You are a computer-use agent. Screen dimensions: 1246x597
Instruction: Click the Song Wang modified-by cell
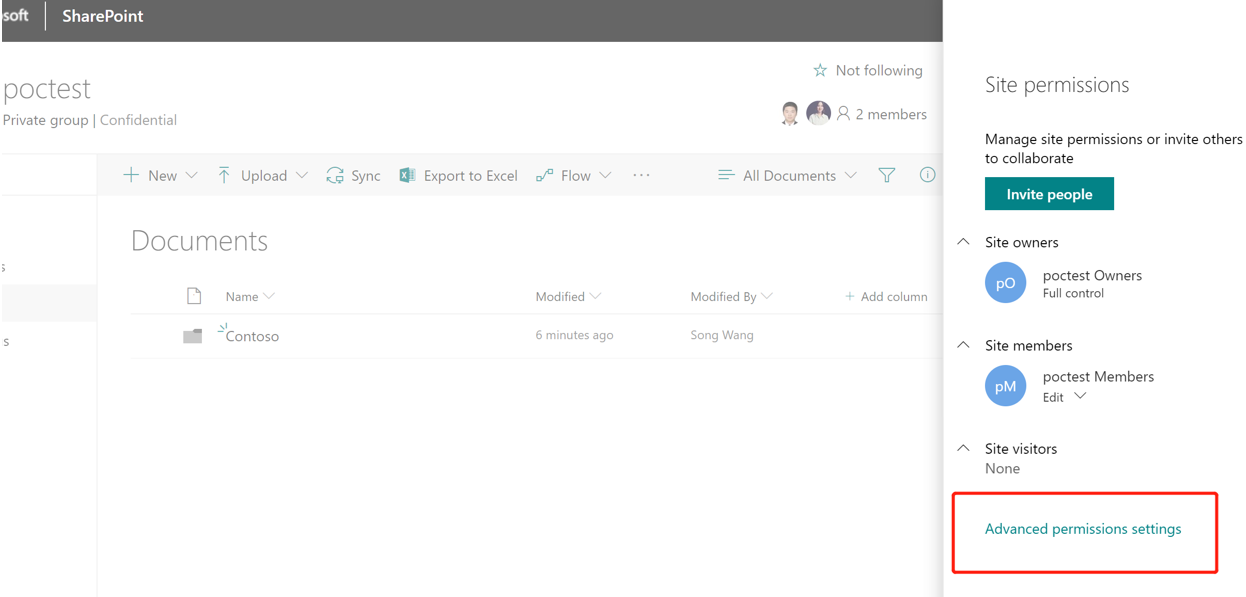click(x=722, y=335)
